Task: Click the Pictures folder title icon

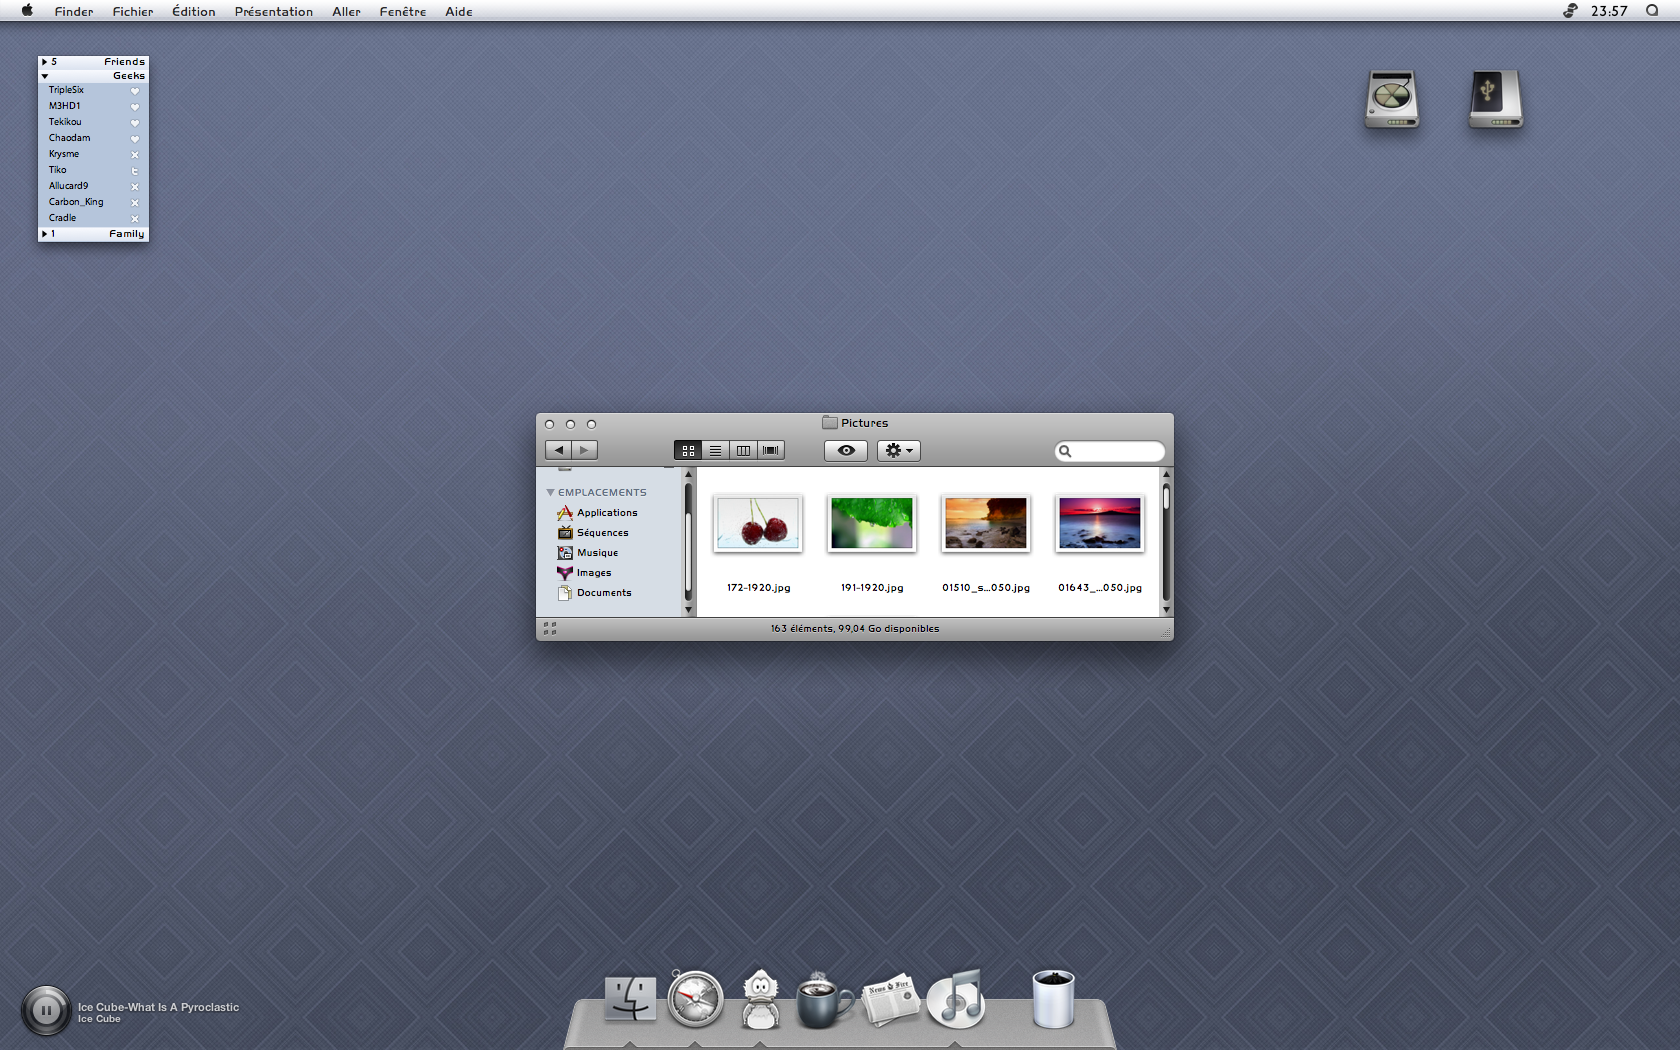Action: coord(830,423)
